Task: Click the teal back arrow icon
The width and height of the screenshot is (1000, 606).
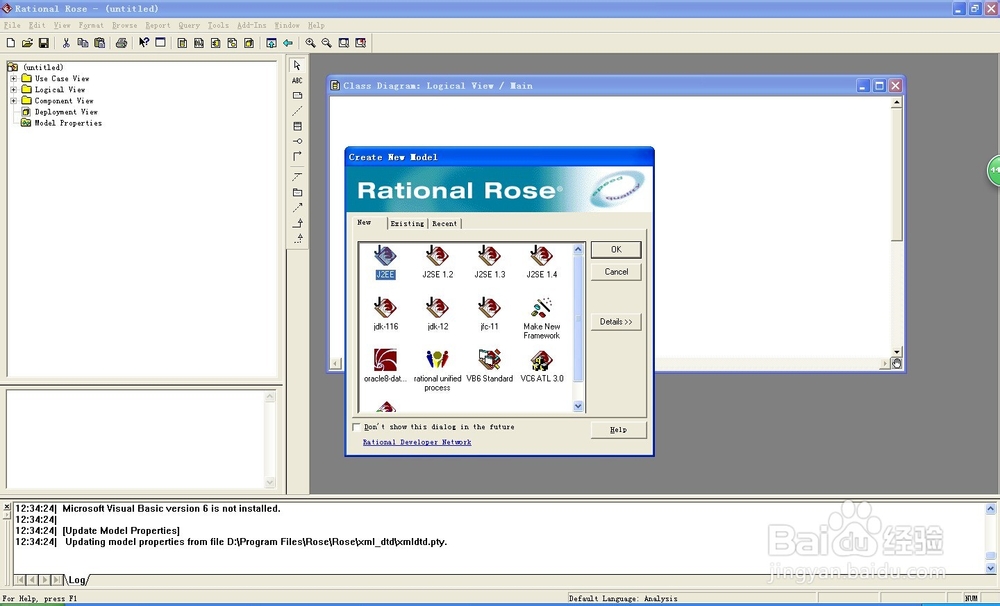Action: tap(288, 43)
